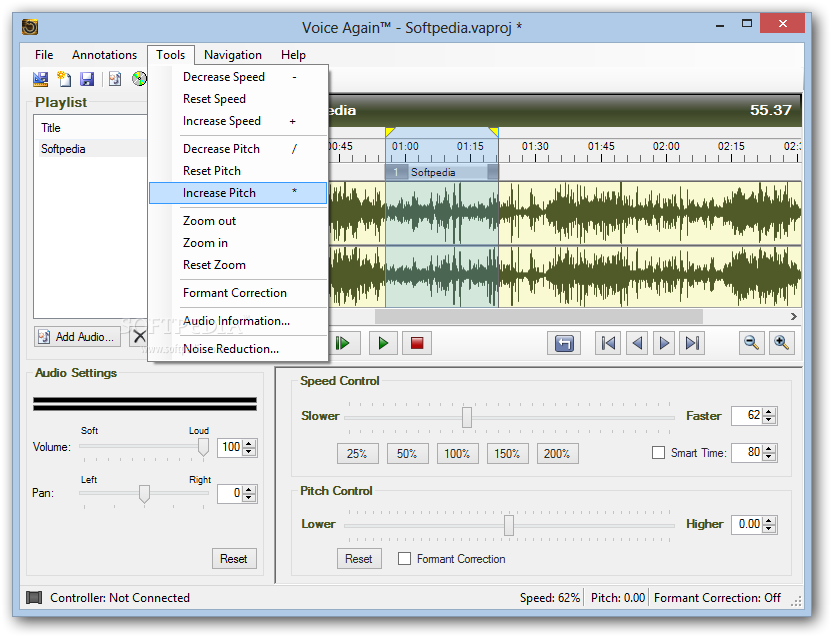Image resolution: width=832 pixels, height=637 pixels.
Task: Enable the Smart Time checkbox
Action: (x=658, y=453)
